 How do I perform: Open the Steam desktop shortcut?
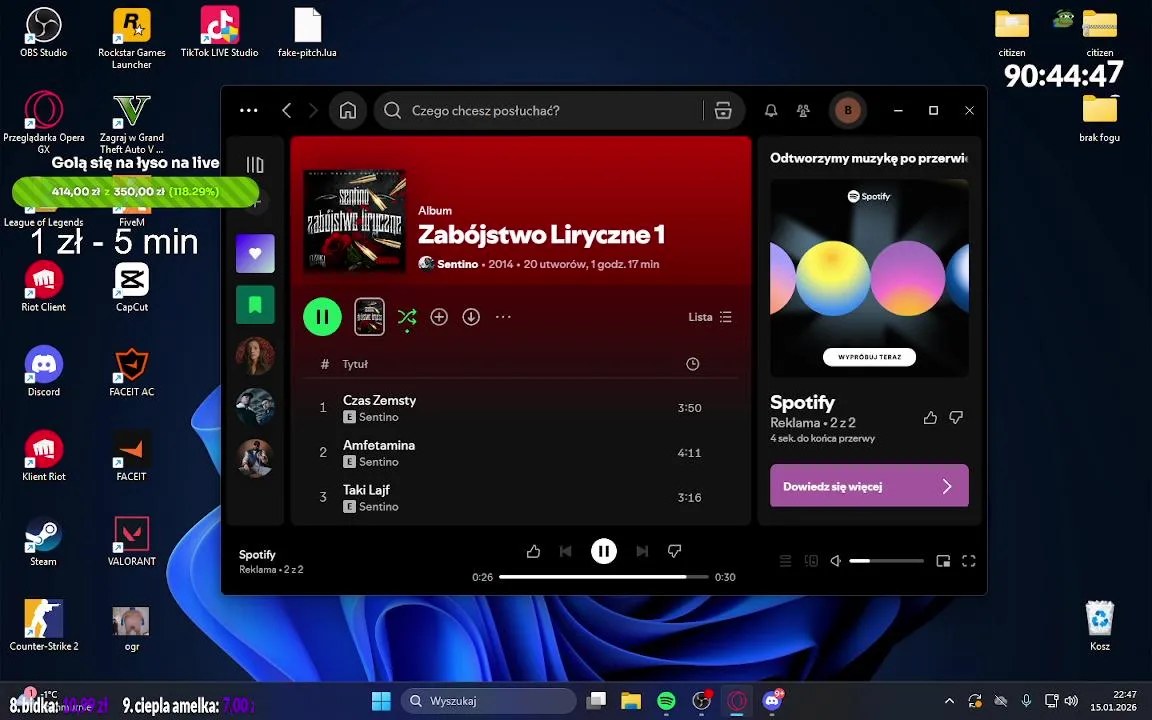pyautogui.click(x=43, y=541)
